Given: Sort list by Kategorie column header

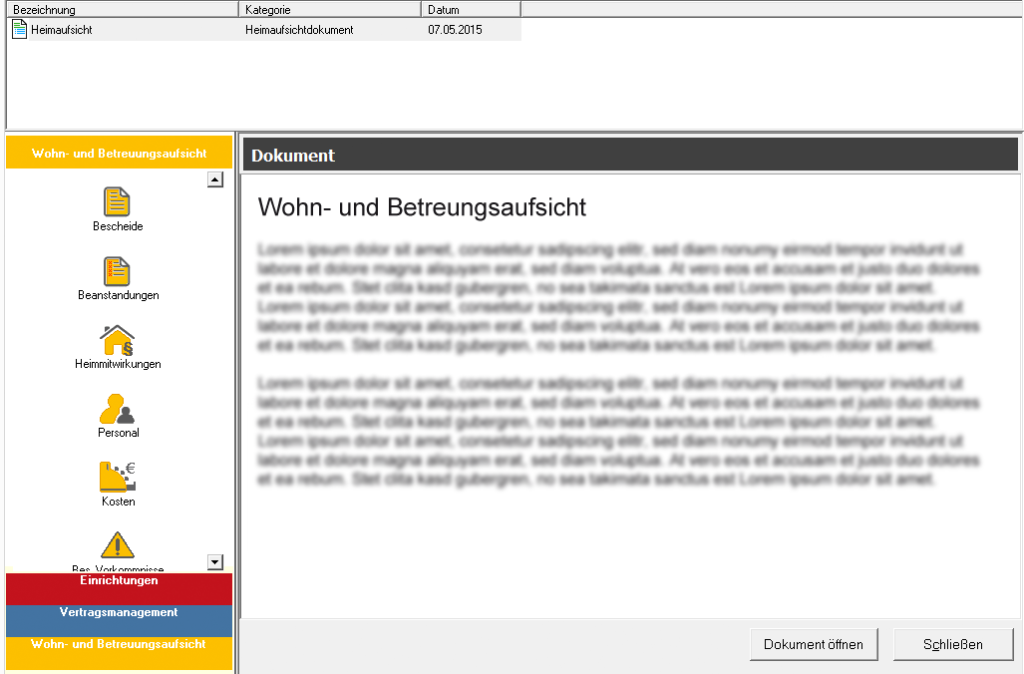Looking at the screenshot, I should 330,9.
